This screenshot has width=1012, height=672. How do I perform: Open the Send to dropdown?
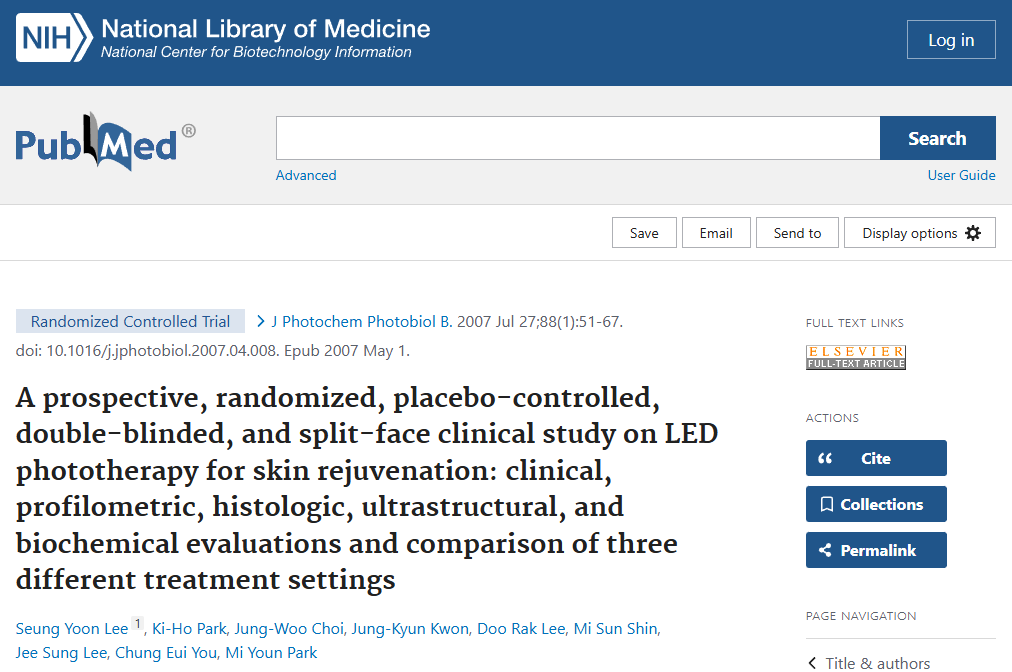[797, 233]
